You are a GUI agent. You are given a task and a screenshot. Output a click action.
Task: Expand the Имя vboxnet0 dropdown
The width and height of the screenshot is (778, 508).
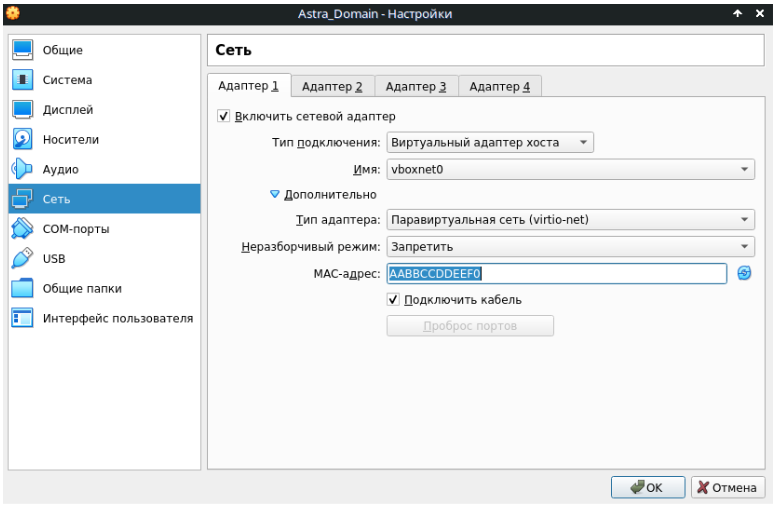570,170
